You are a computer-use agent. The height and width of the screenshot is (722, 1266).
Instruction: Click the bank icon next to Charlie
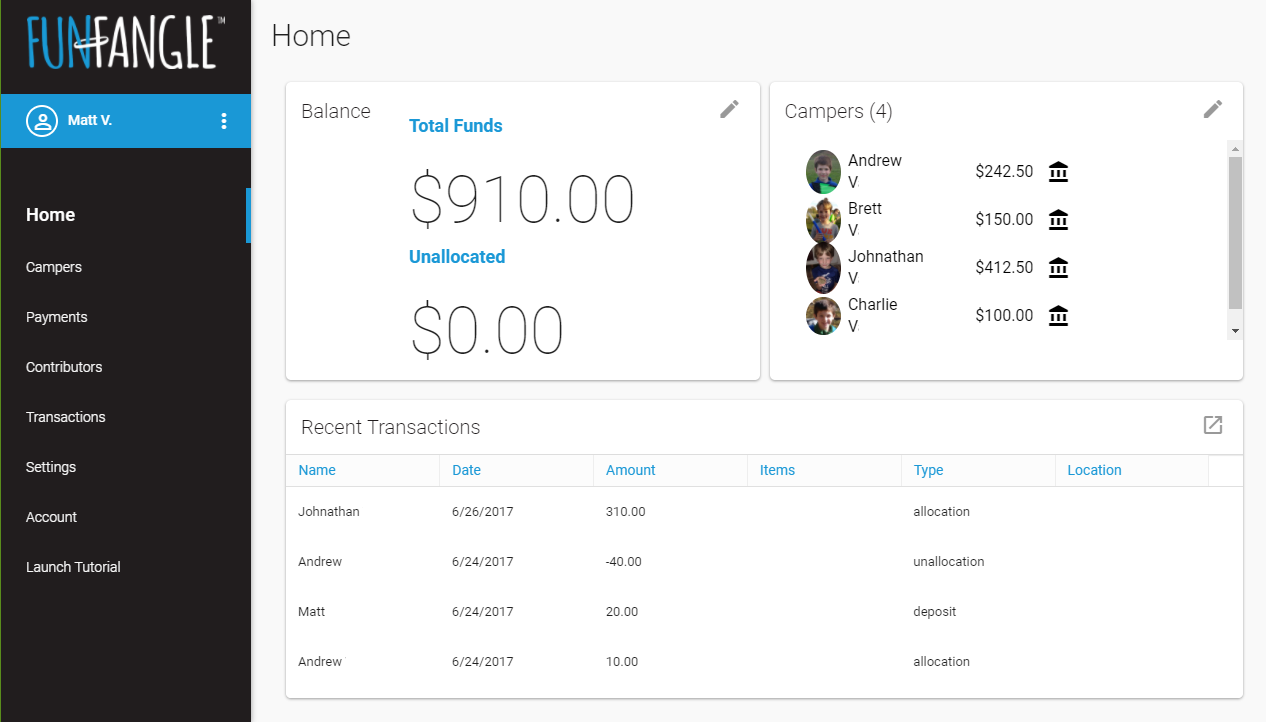click(1058, 316)
